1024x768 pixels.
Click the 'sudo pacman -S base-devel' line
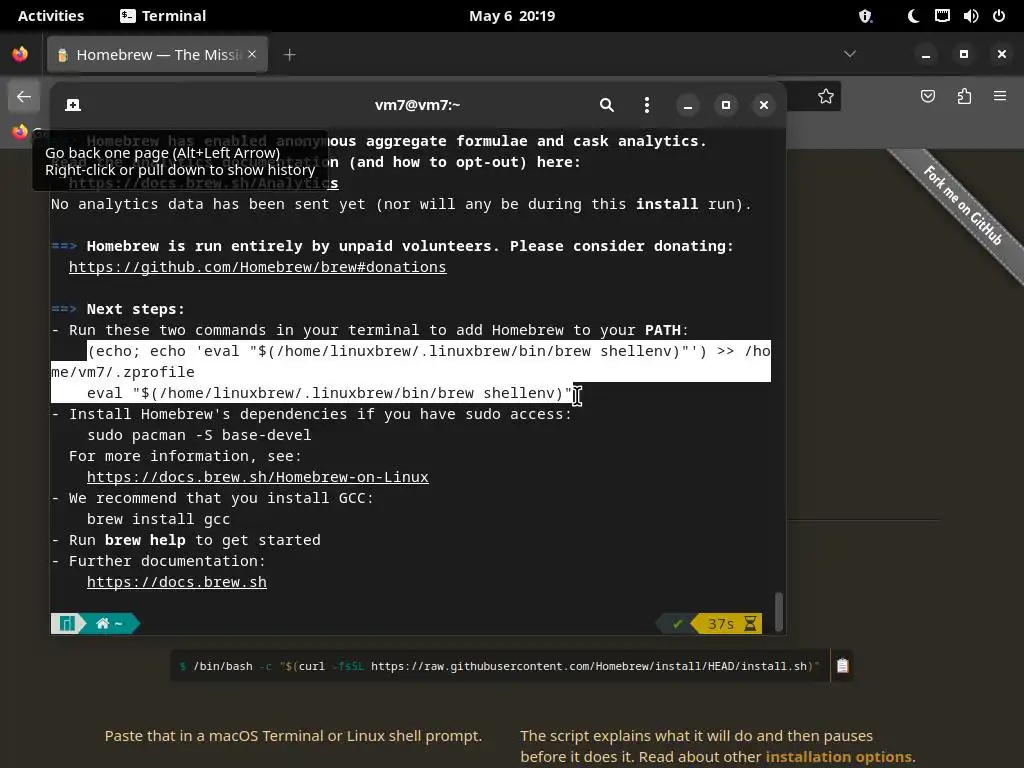pyautogui.click(x=199, y=435)
